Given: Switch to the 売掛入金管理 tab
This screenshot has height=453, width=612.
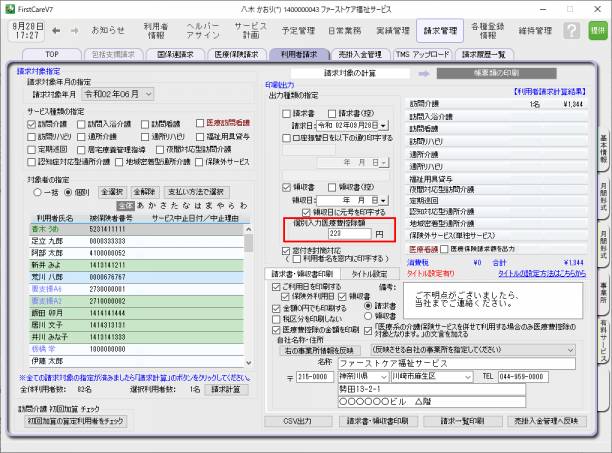Looking at the screenshot, I should pos(356,55).
